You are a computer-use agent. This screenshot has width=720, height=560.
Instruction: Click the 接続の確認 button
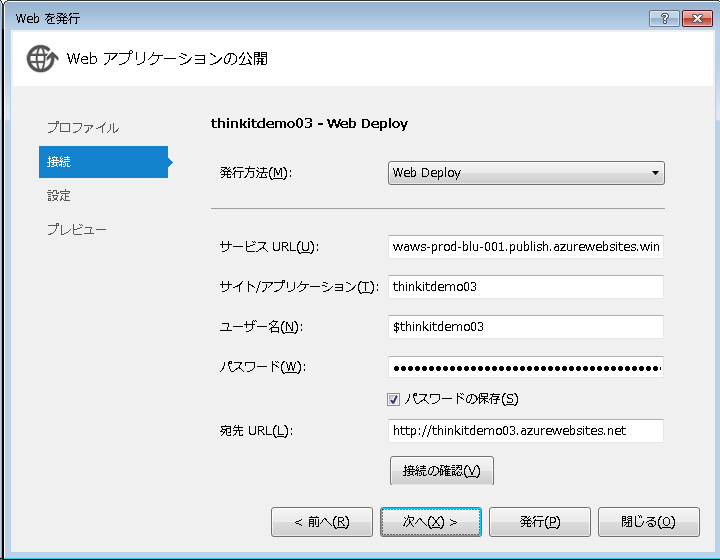[x=442, y=470]
